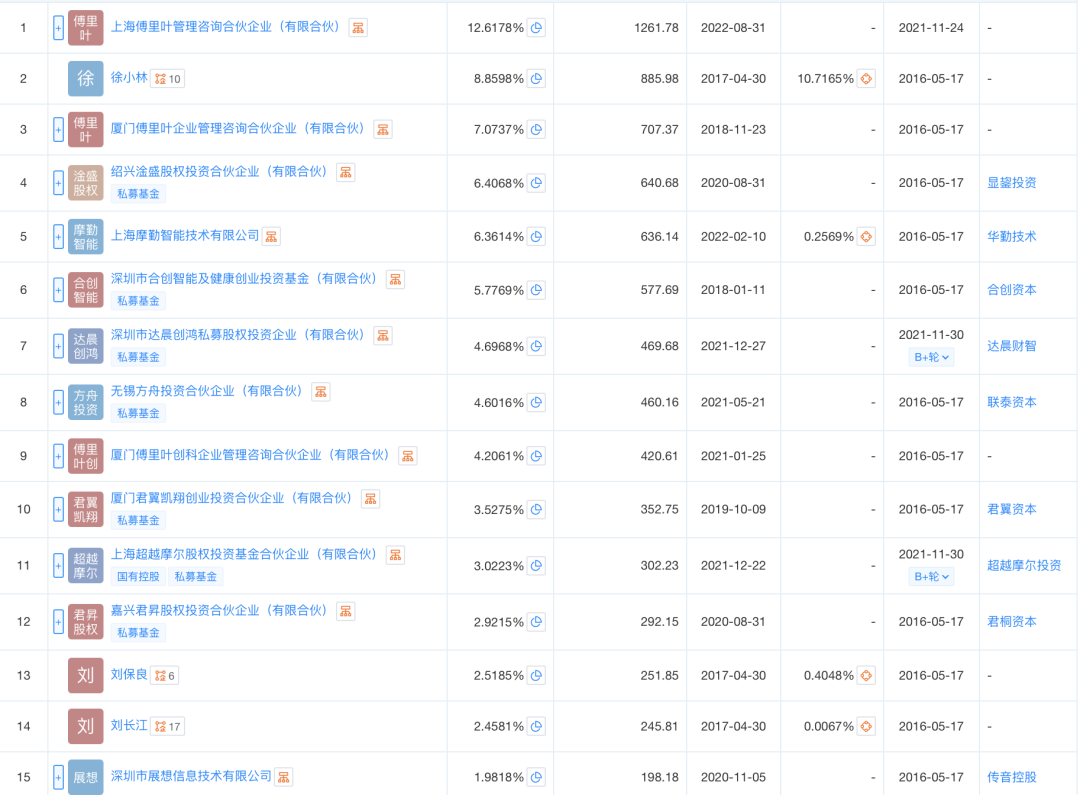This screenshot has height=795, width=1080.
Task: Open equity structure icon for 上海摩勤智能技术有限公司
Action: point(271,237)
